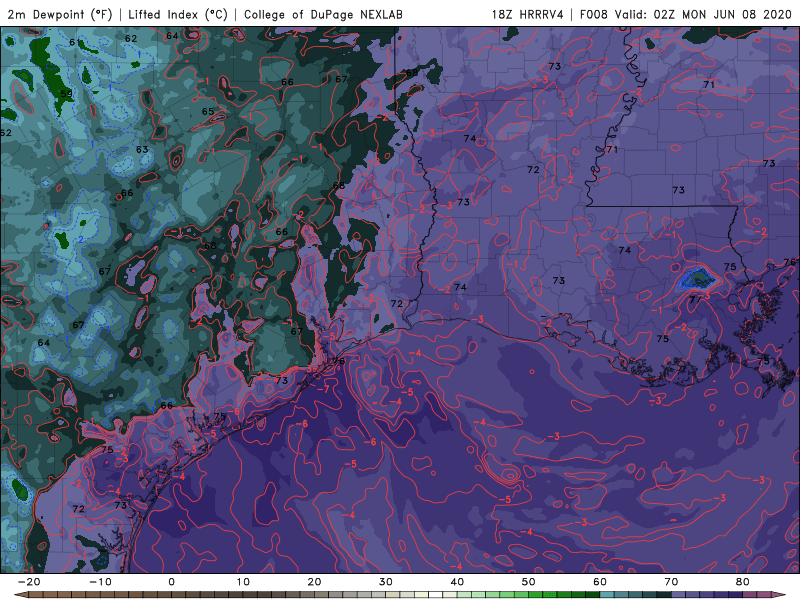
Task: Click the '-10' label on the color scale
Action: [100, 582]
